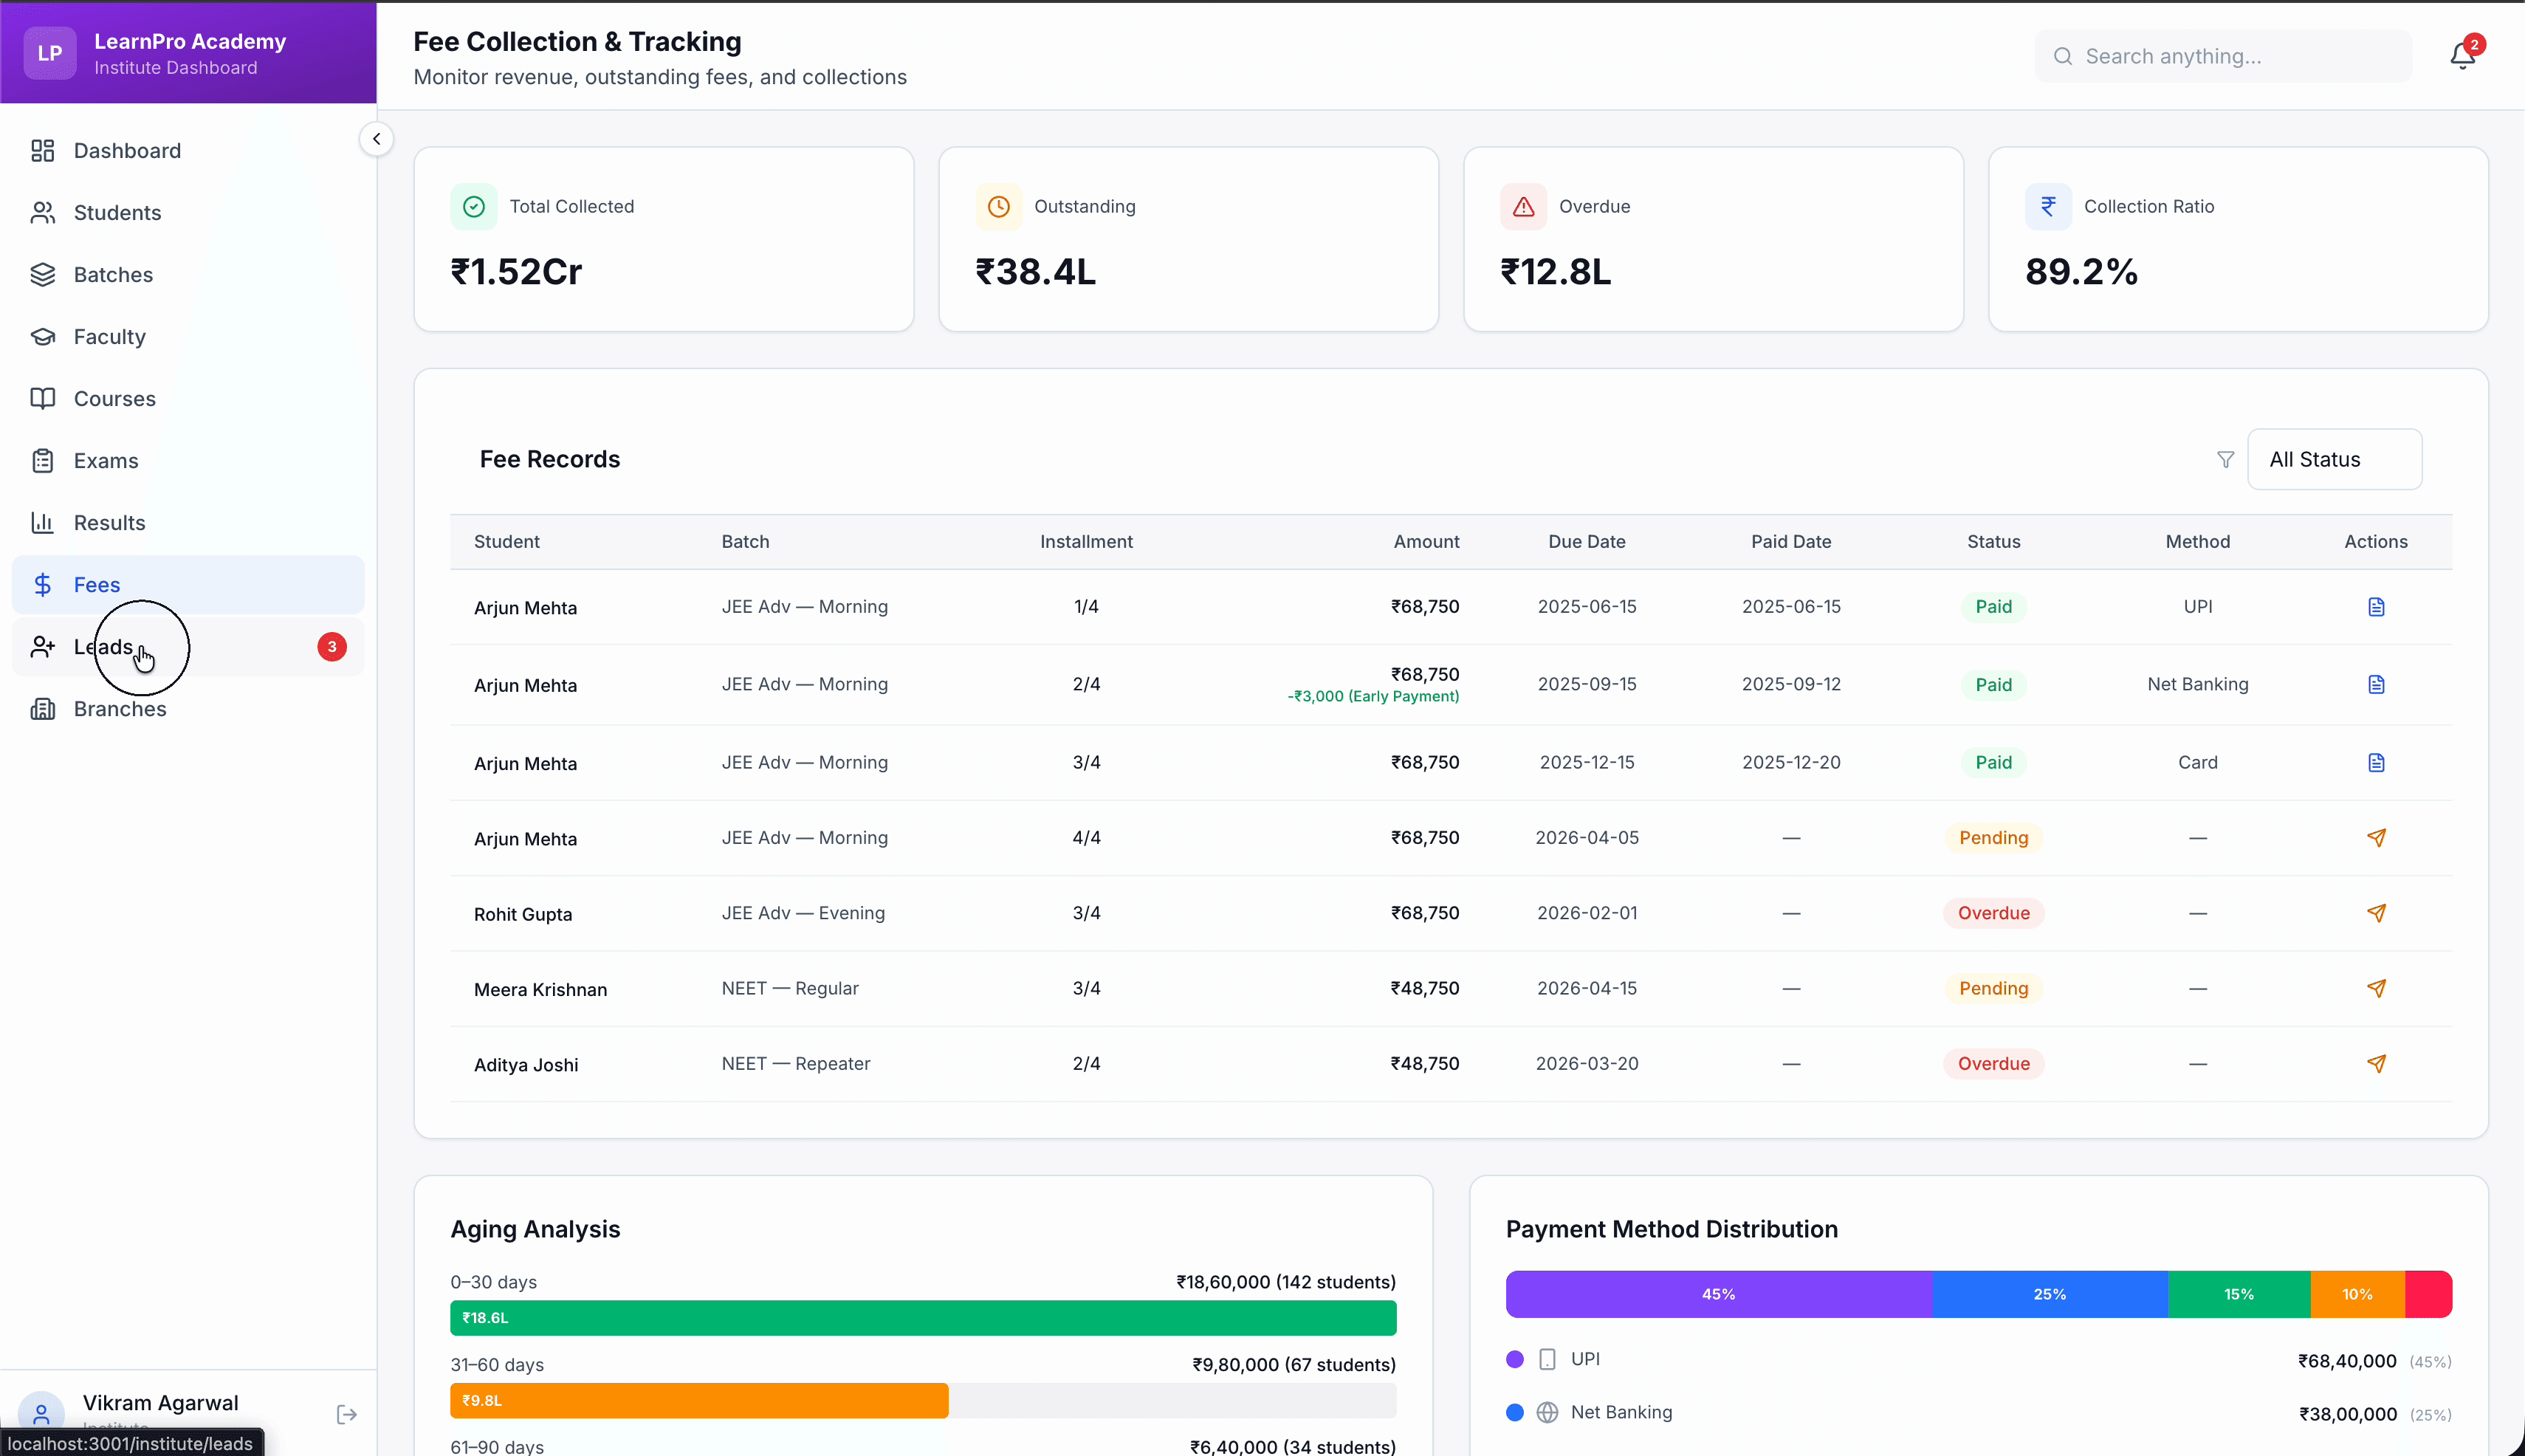Send payment reminder to Rohit Gupta

(2376, 913)
